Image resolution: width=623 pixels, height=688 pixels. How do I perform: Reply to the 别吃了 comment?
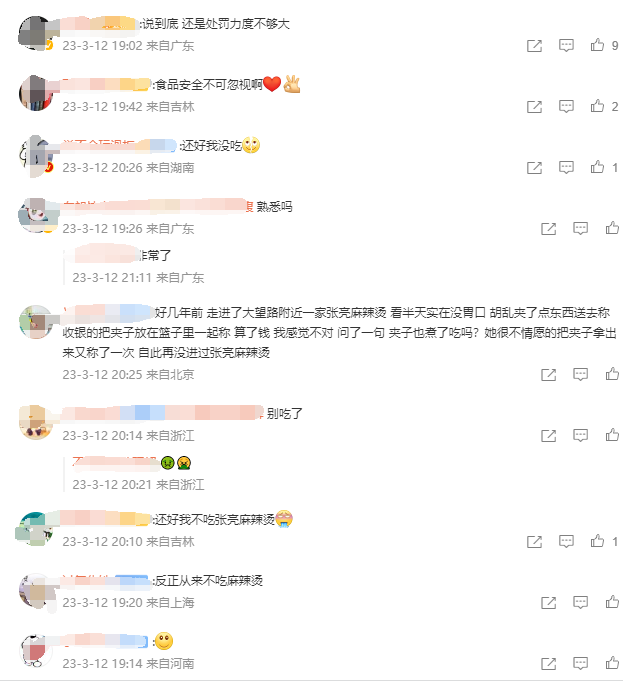pyautogui.click(x=580, y=436)
